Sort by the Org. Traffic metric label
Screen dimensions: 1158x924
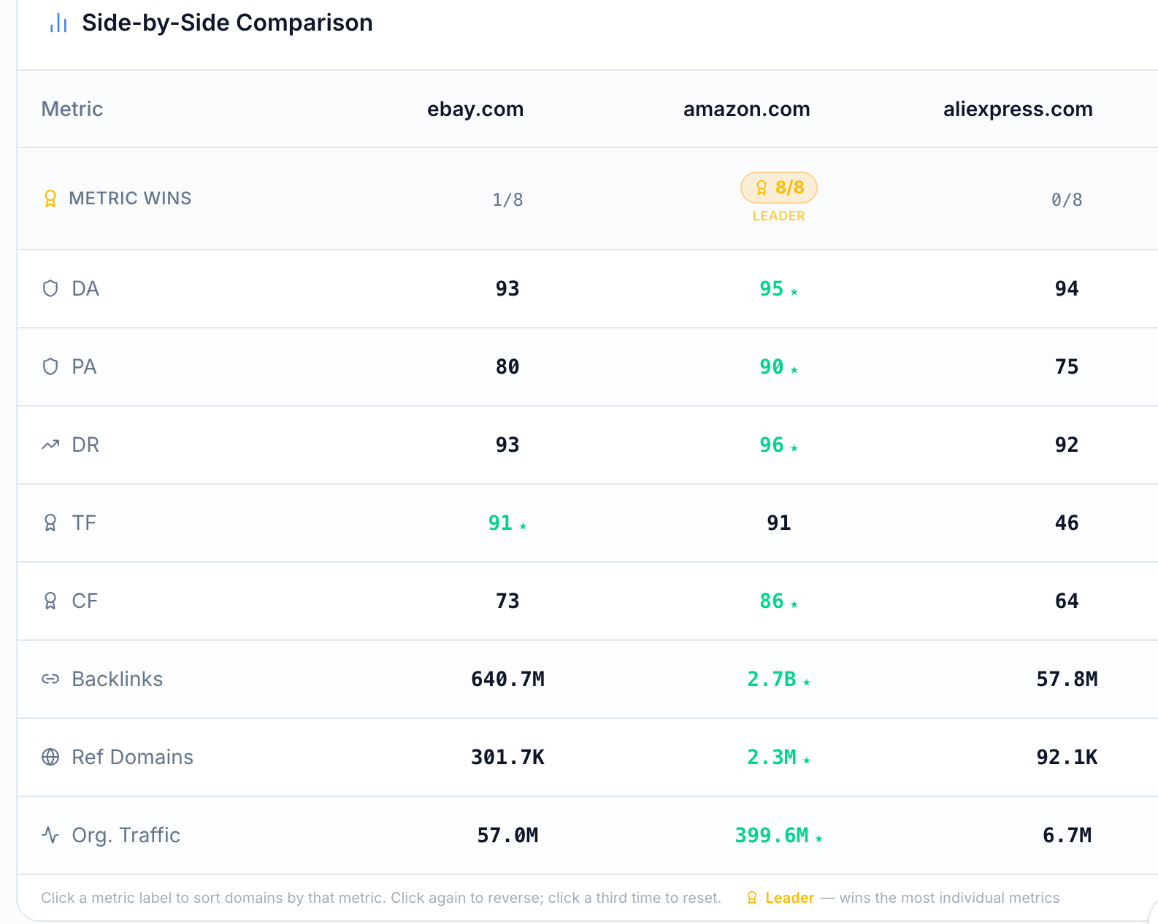[x=126, y=835]
